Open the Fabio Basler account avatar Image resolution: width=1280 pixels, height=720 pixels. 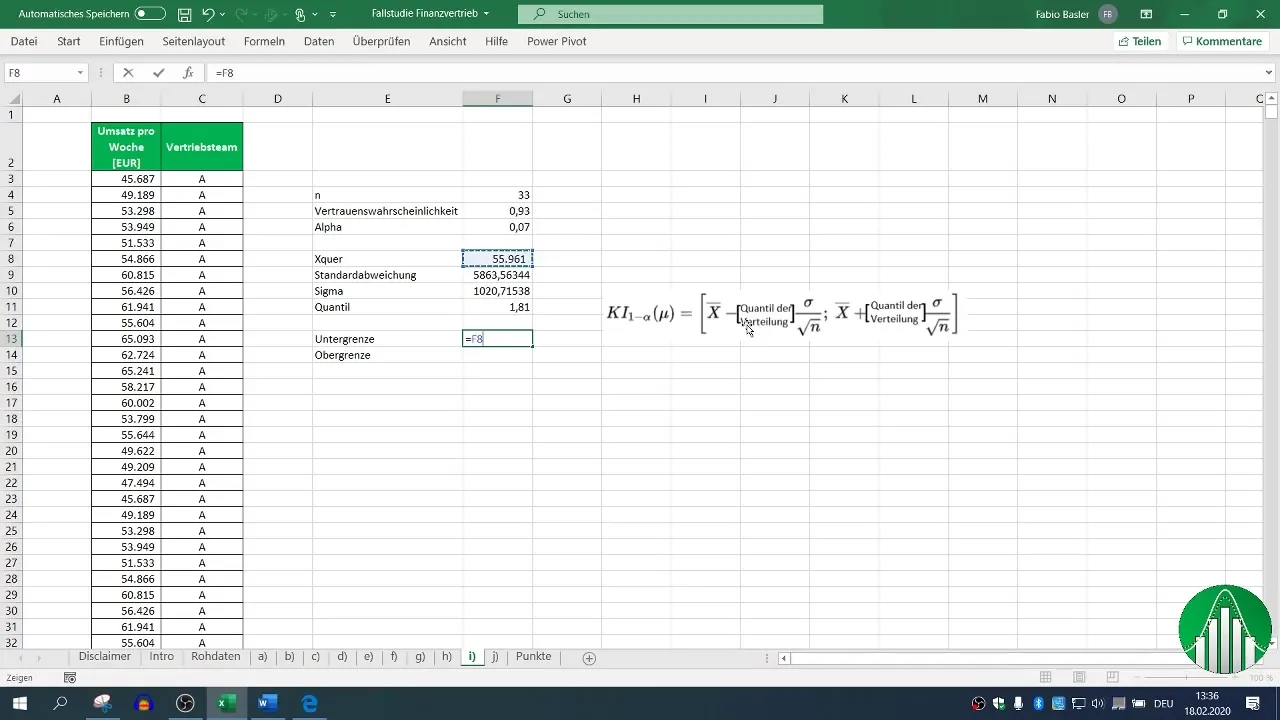tap(1108, 14)
